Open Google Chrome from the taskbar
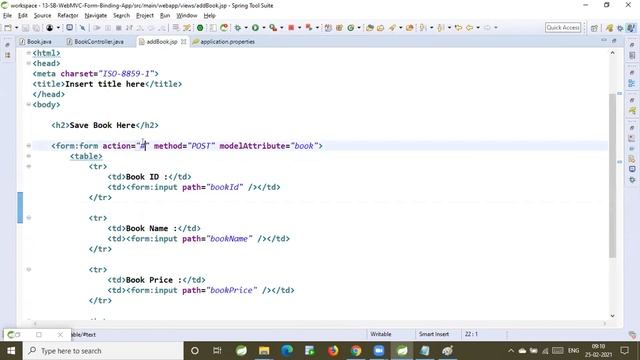The width and height of the screenshot is (640, 360). point(356,351)
